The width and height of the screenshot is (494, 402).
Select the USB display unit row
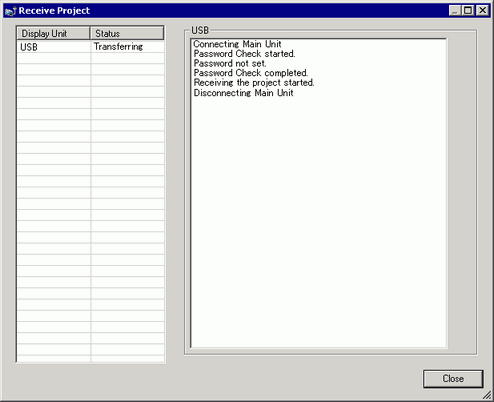(x=91, y=47)
